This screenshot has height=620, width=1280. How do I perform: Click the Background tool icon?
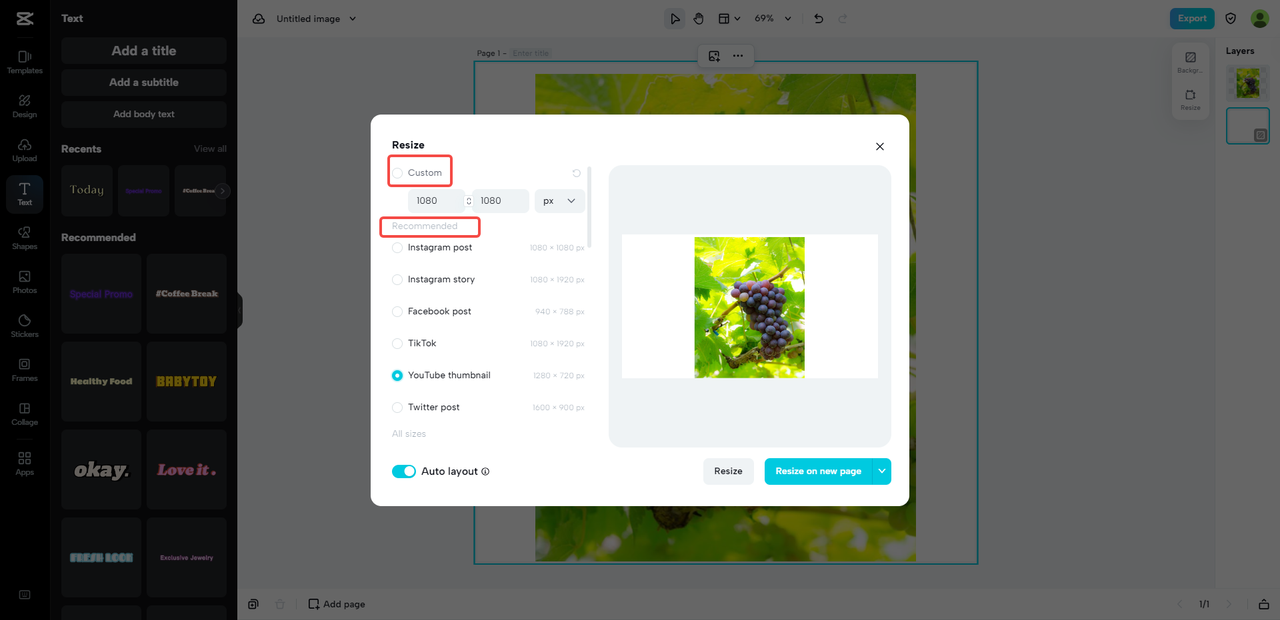1190,63
